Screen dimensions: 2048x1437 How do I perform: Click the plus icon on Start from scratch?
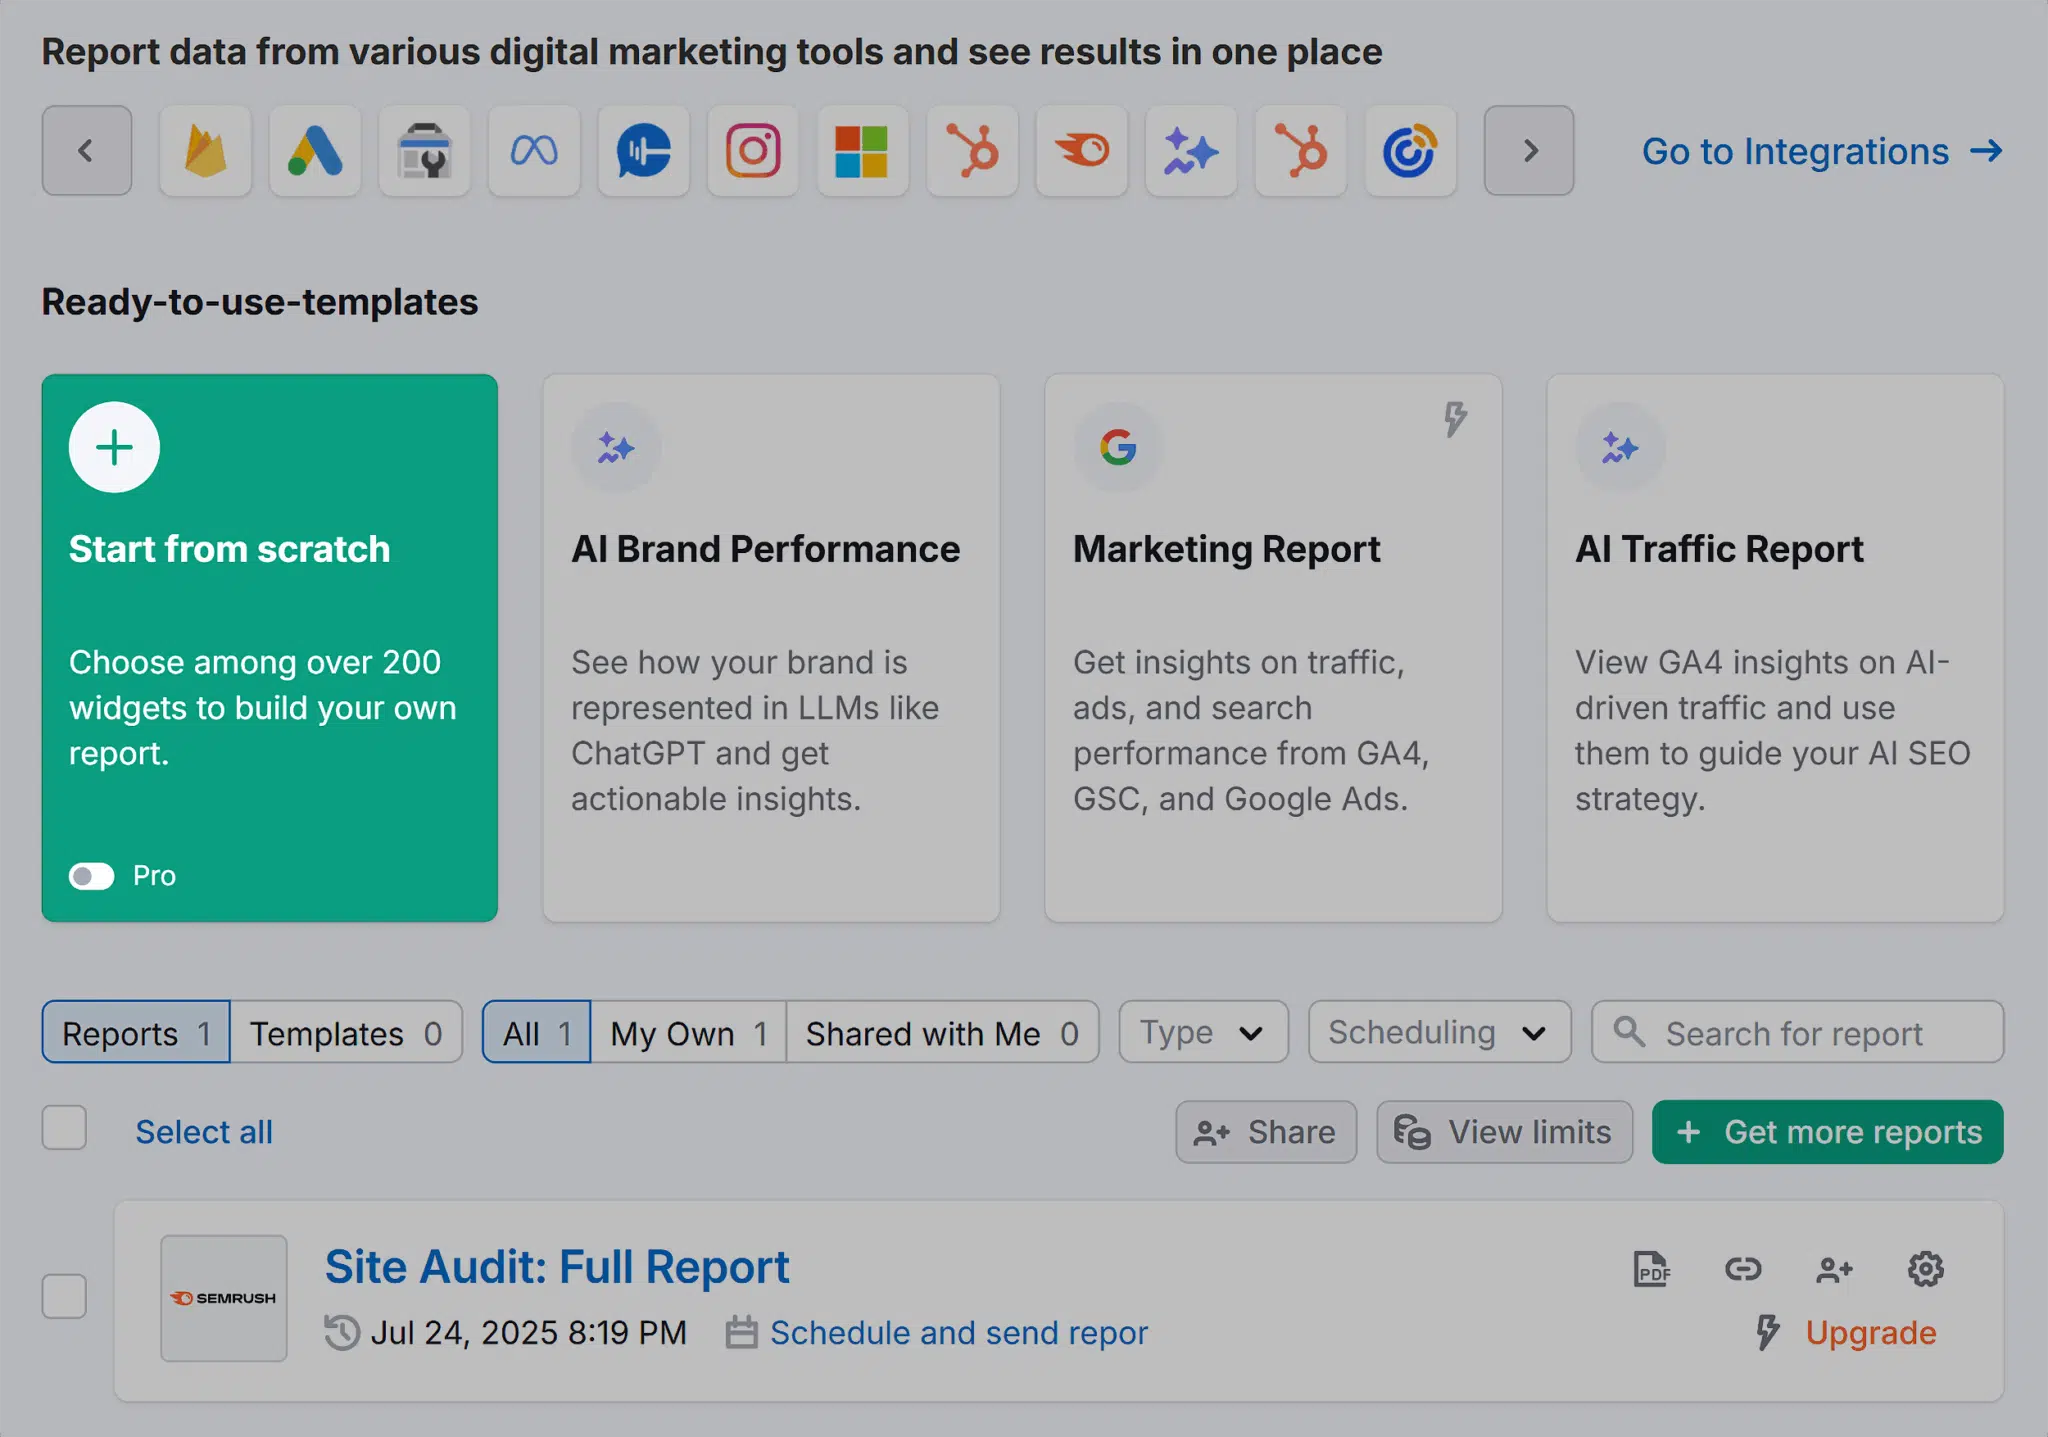[114, 447]
